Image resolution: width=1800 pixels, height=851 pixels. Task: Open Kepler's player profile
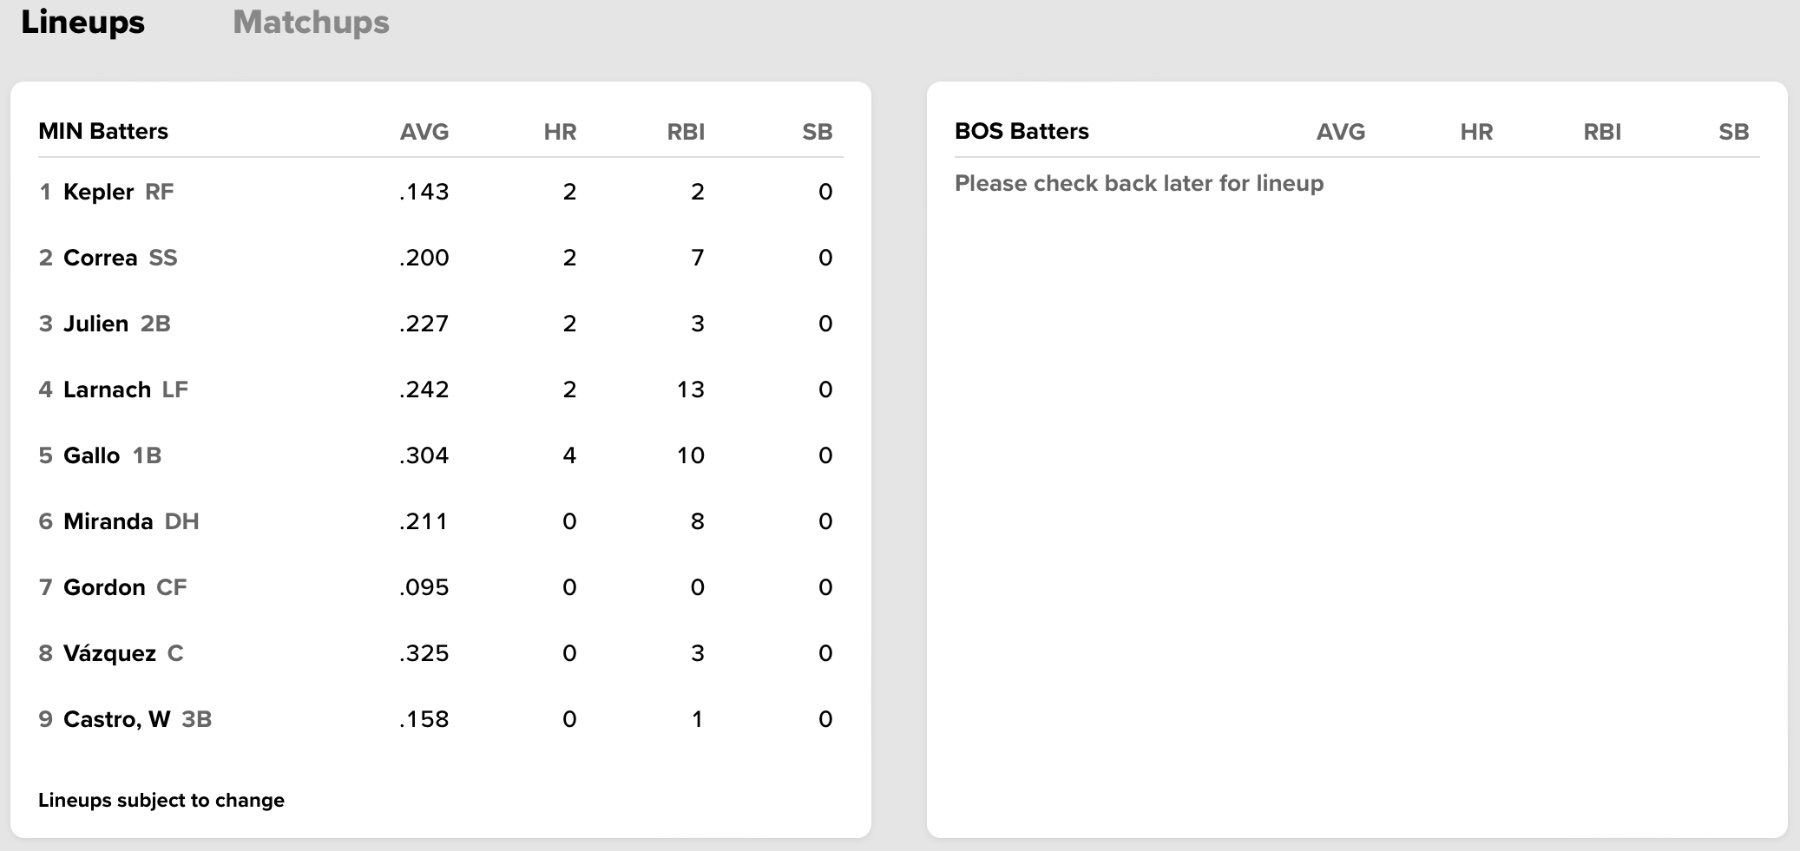click(x=98, y=192)
